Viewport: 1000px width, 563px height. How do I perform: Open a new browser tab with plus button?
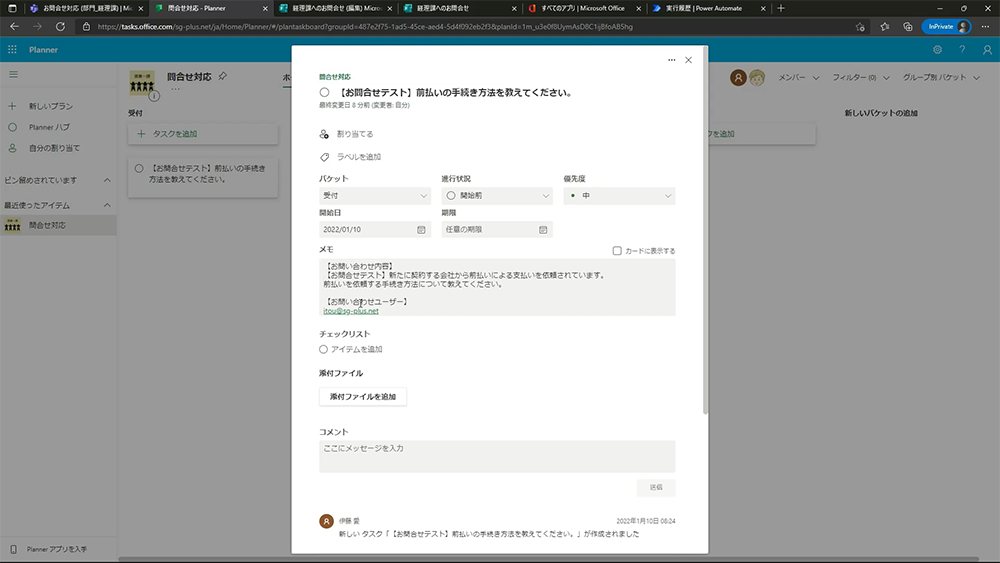pos(781,8)
